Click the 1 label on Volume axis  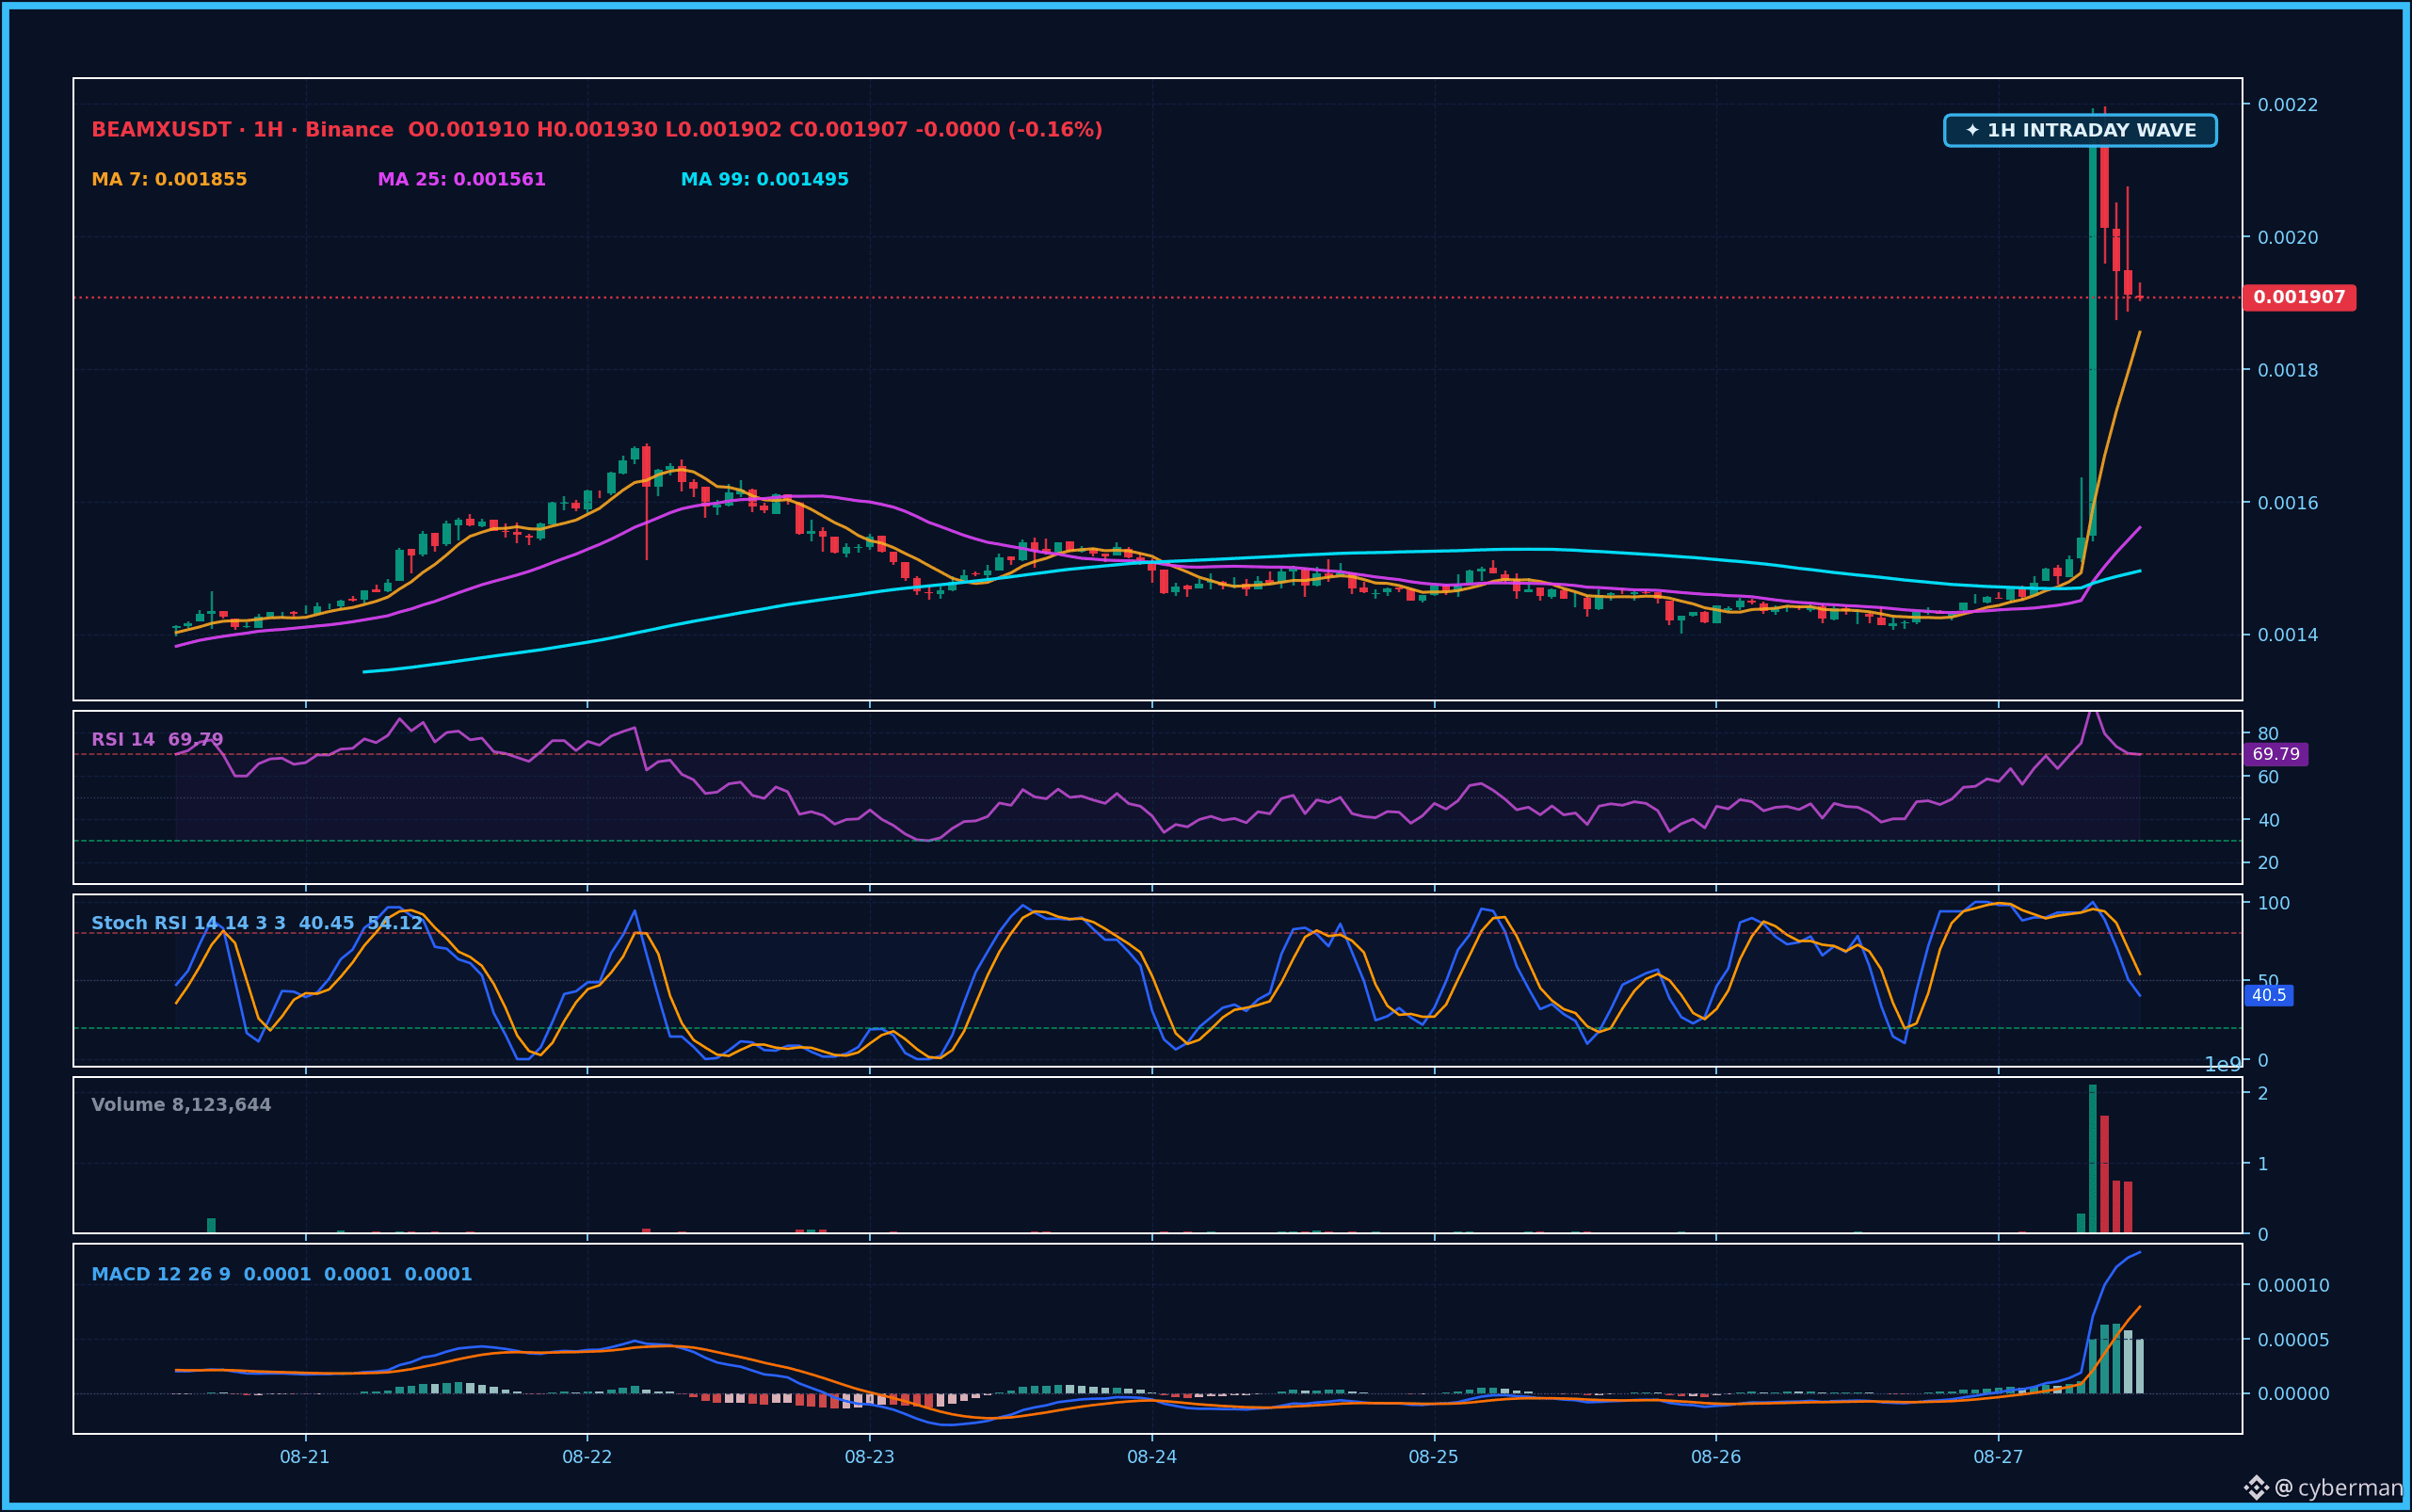(2263, 1164)
